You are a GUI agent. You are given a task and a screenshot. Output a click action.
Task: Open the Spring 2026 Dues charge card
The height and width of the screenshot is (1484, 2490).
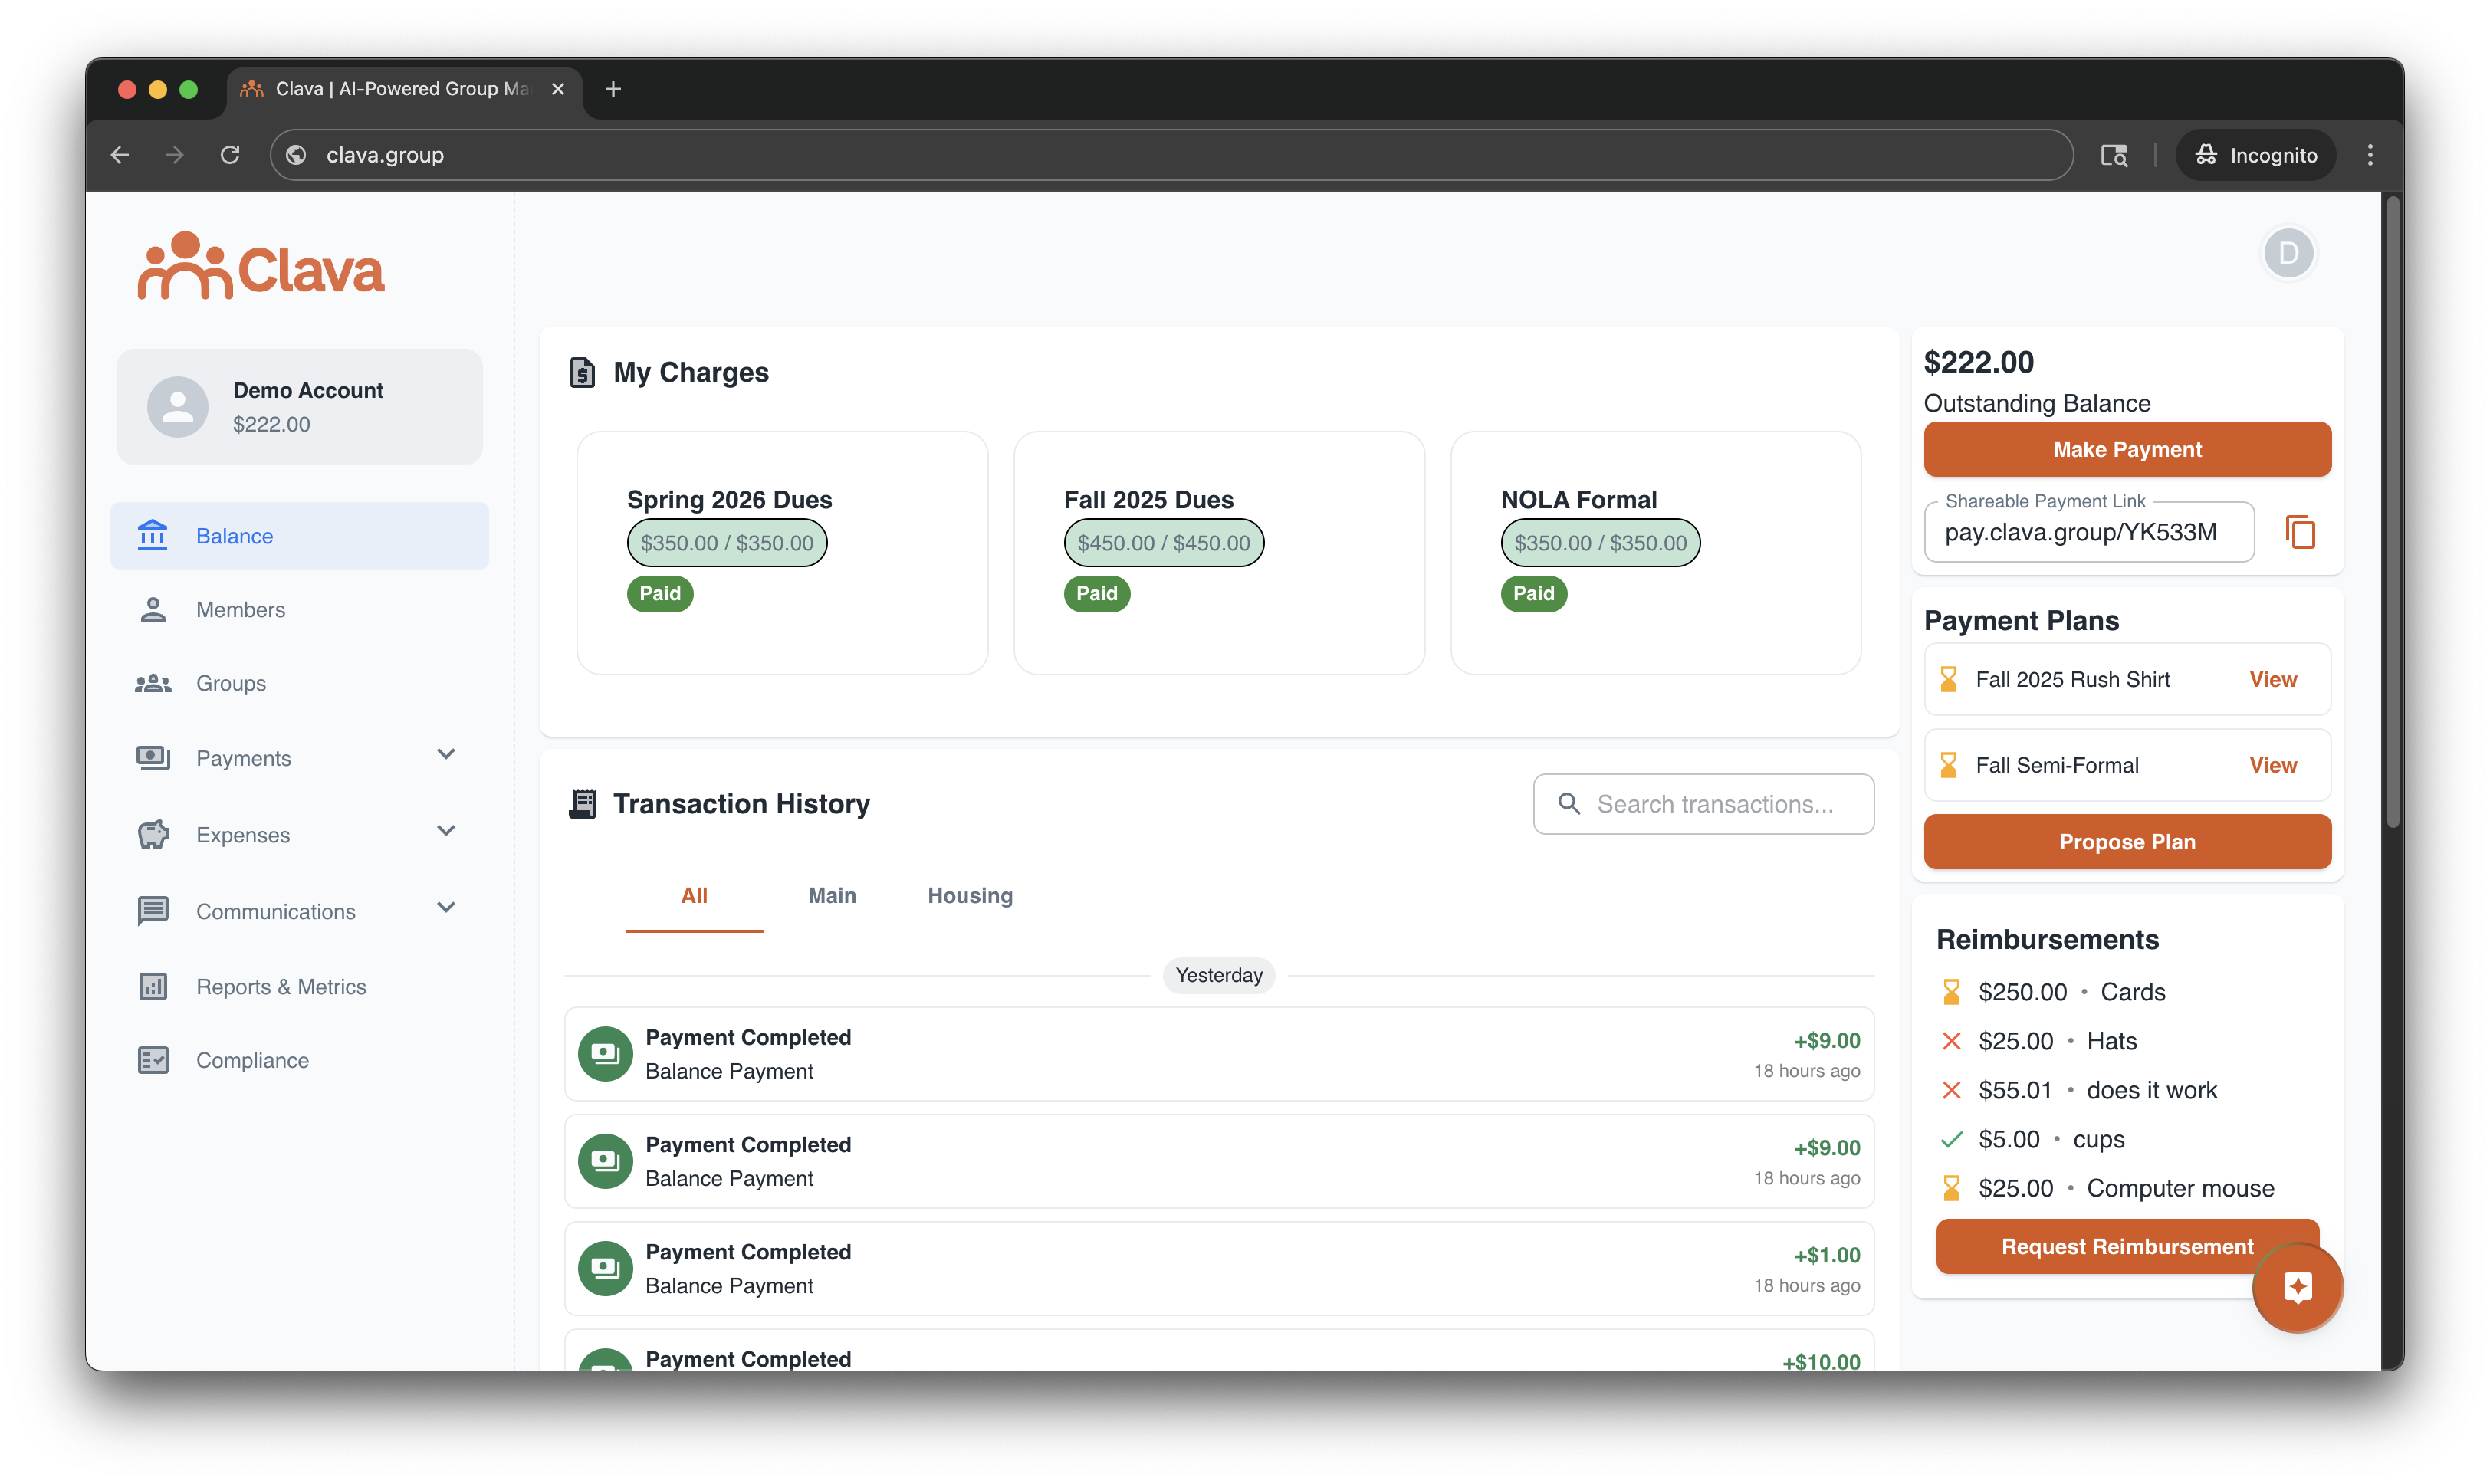[x=782, y=553]
